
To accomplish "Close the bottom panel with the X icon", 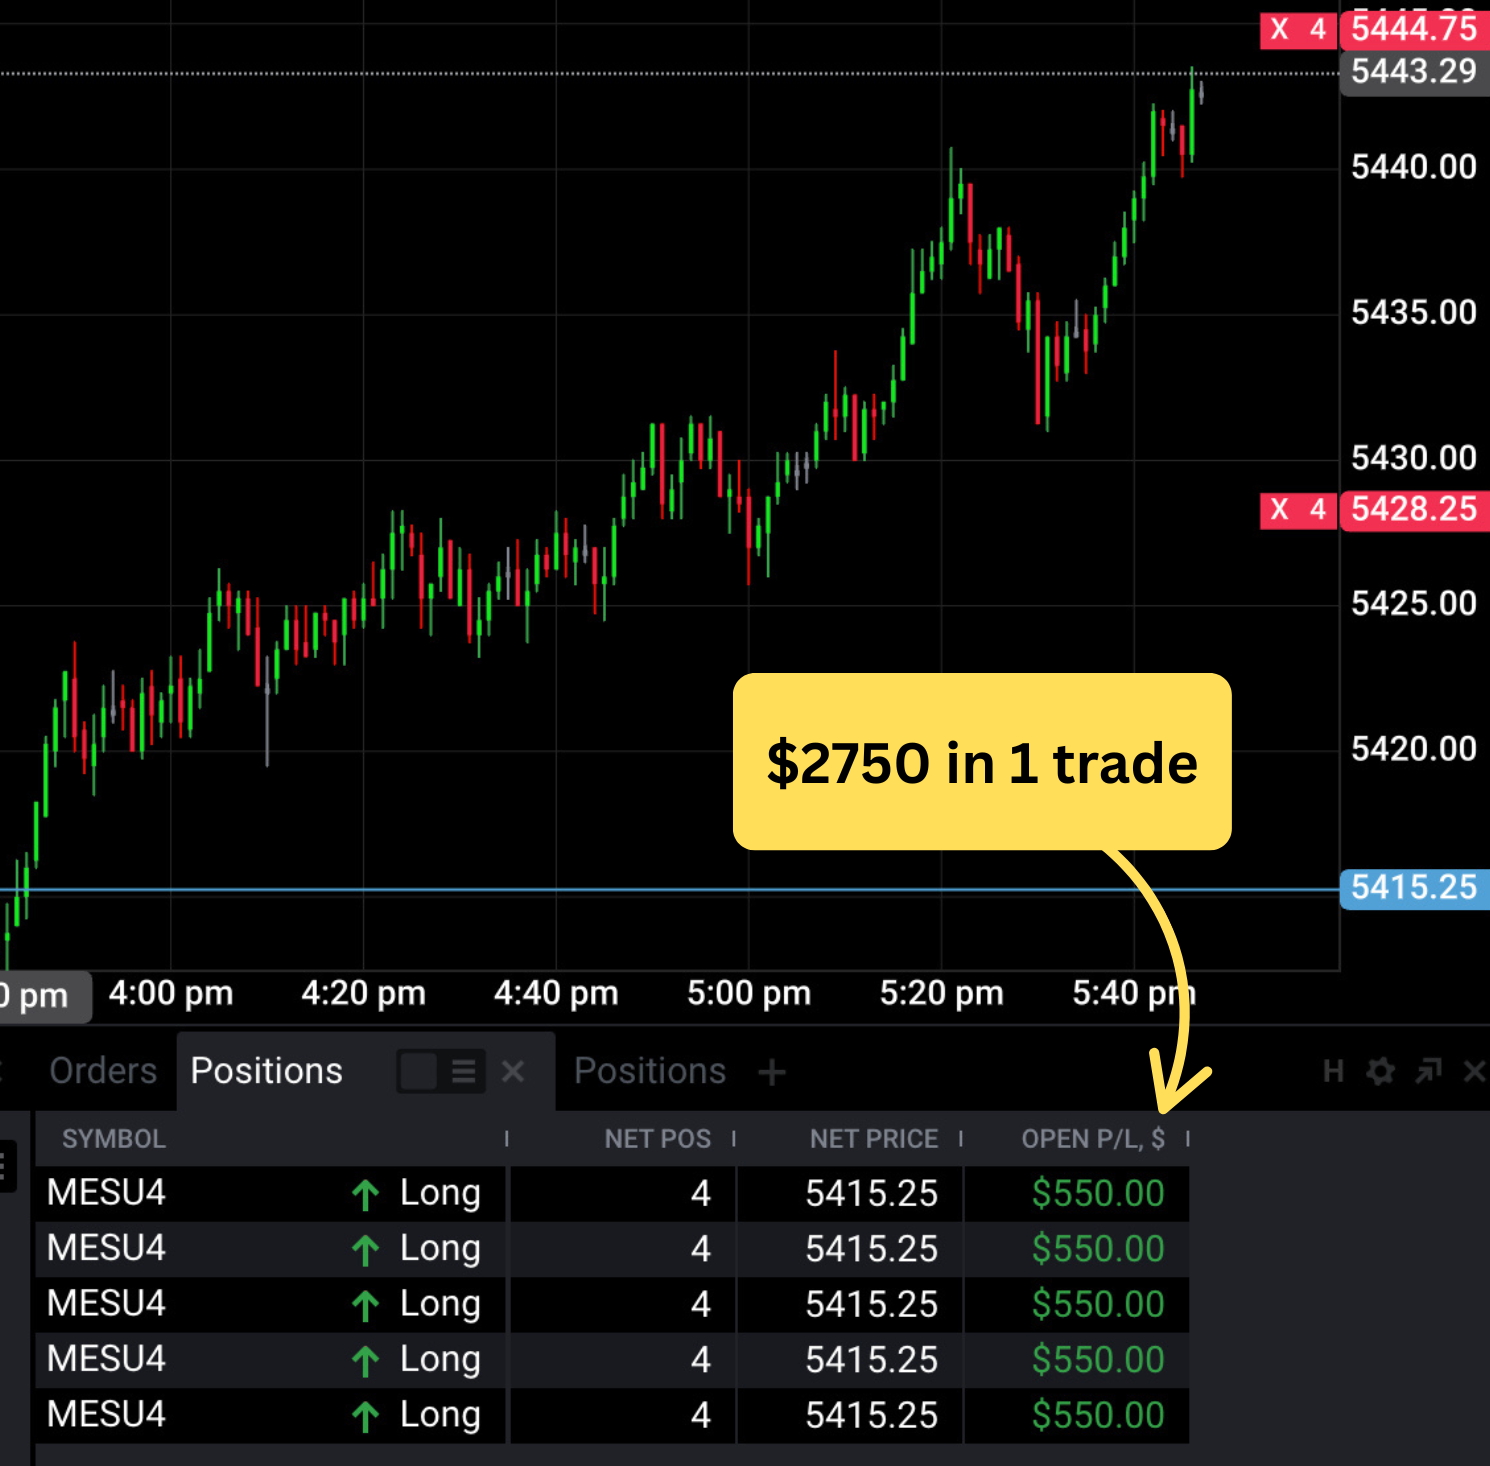I will (1475, 1072).
